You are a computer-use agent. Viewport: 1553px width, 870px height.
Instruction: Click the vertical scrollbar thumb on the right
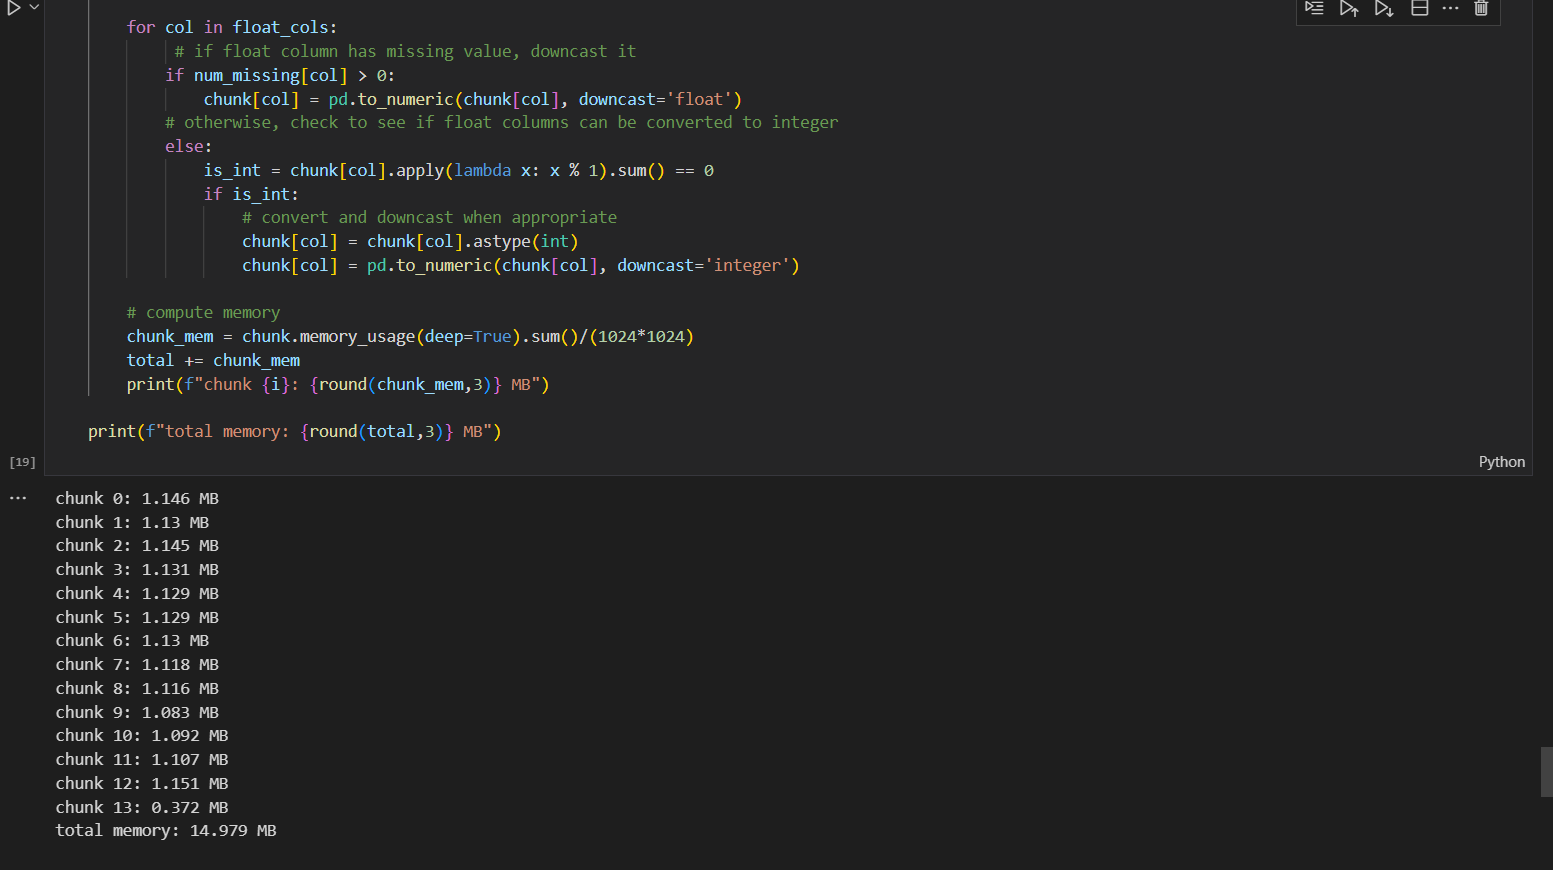tap(1546, 771)
